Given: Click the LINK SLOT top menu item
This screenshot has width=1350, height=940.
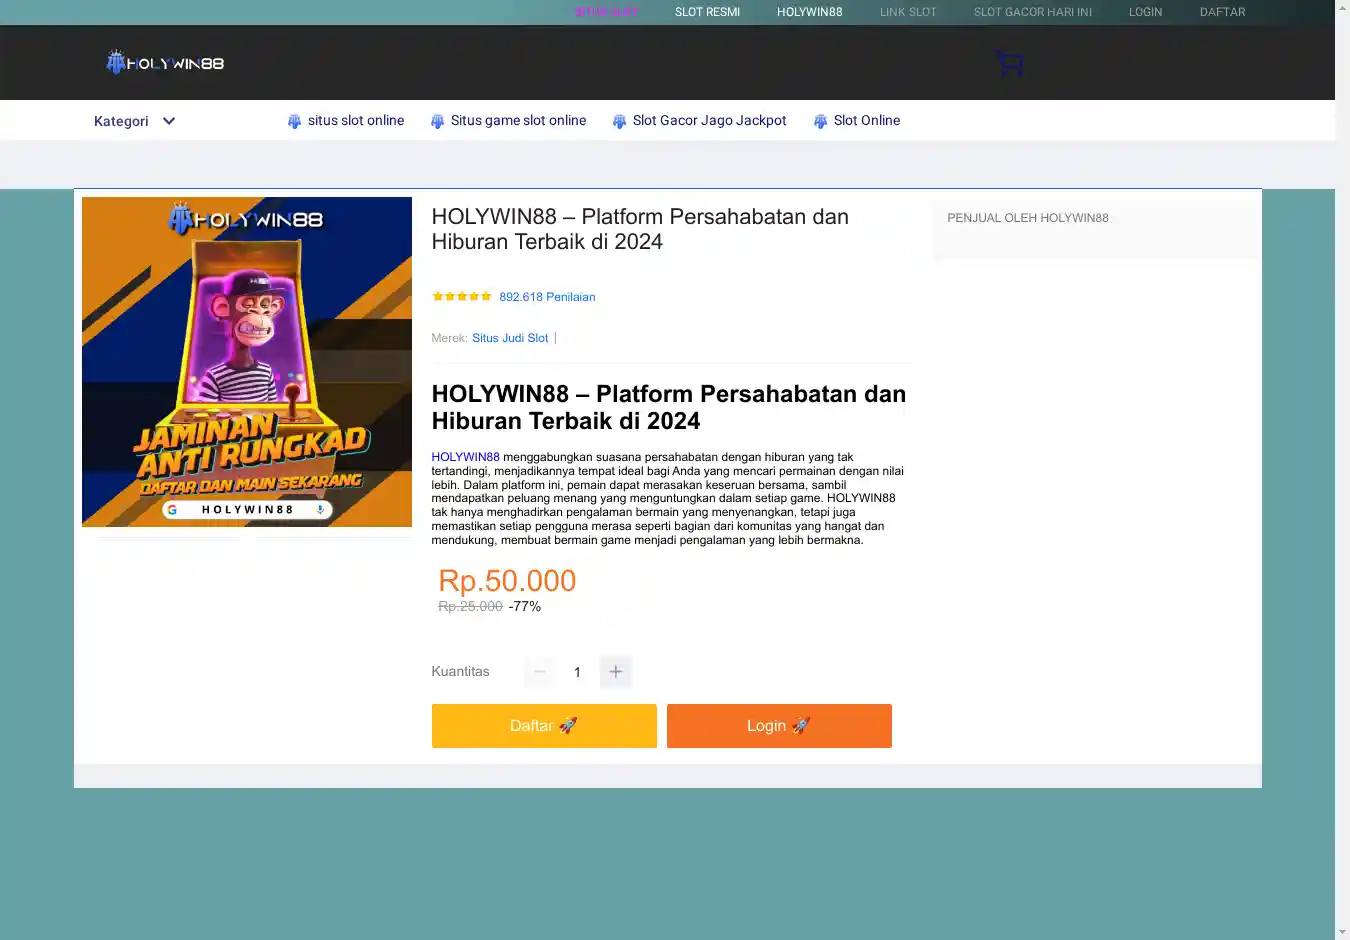Looking at the screenshot, I should pyautogui.click(x=908, y=12).
